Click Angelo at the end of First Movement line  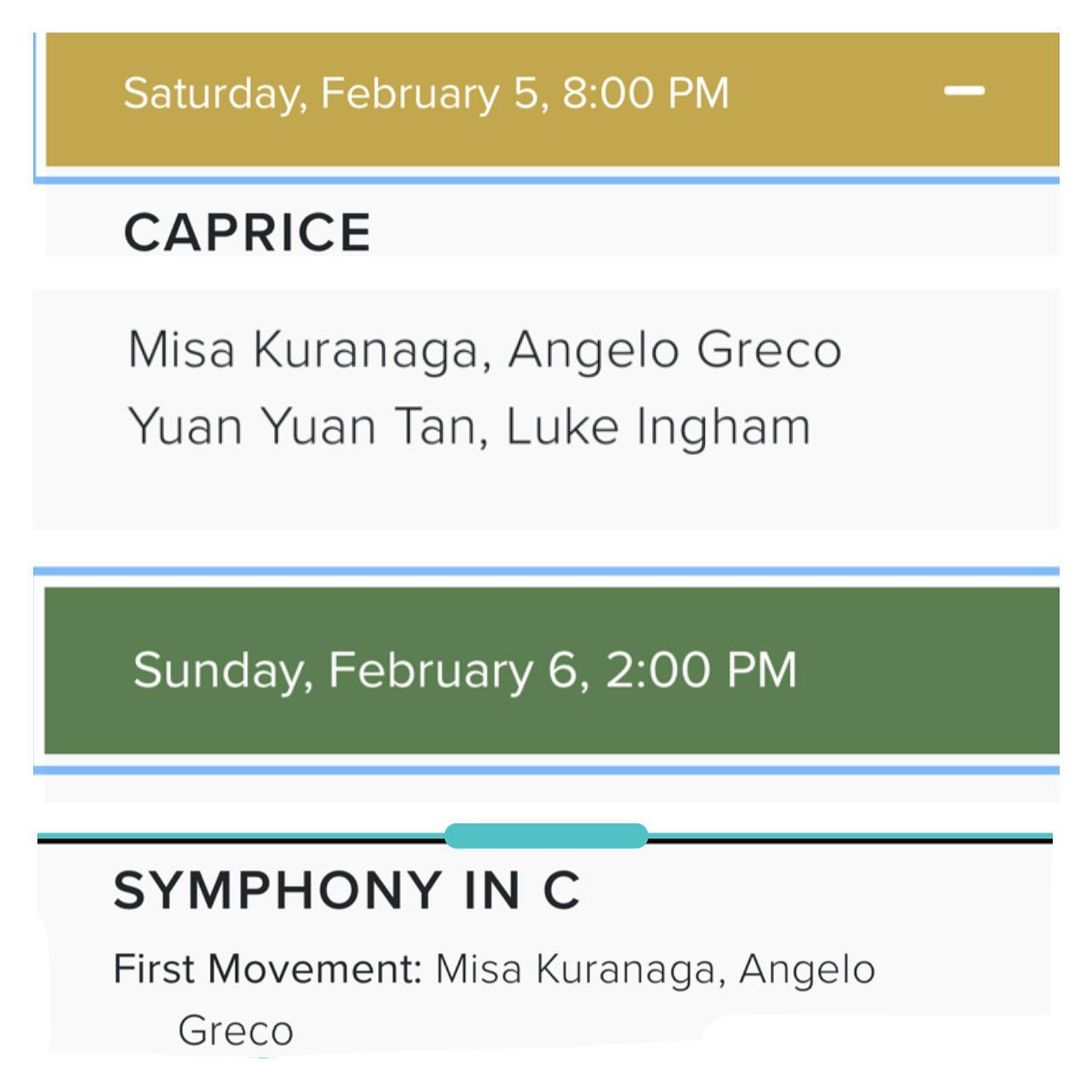(807, 969)
